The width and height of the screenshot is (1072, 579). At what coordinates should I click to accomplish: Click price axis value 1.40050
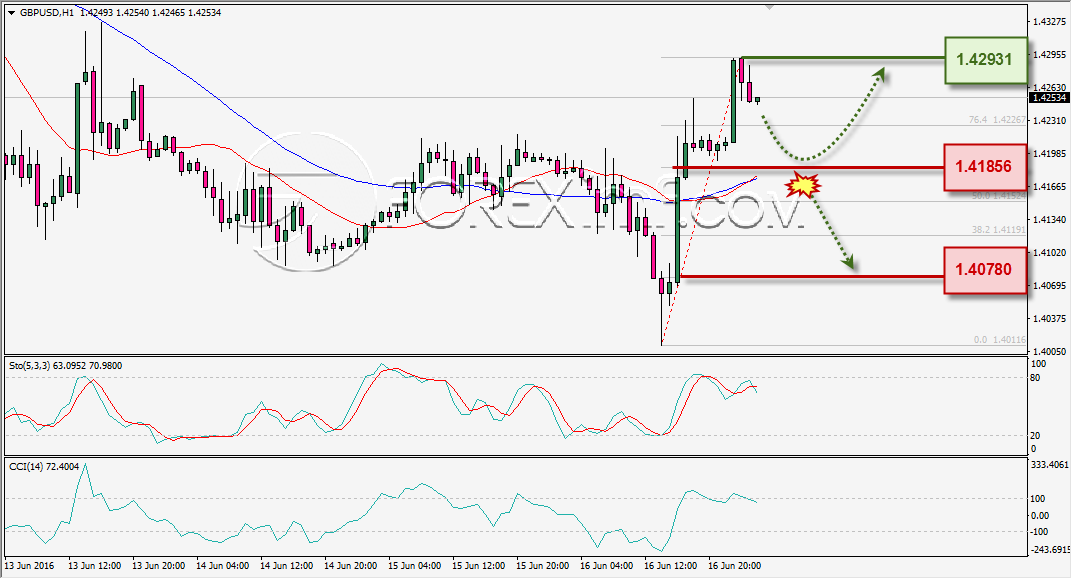(1049, 351)
